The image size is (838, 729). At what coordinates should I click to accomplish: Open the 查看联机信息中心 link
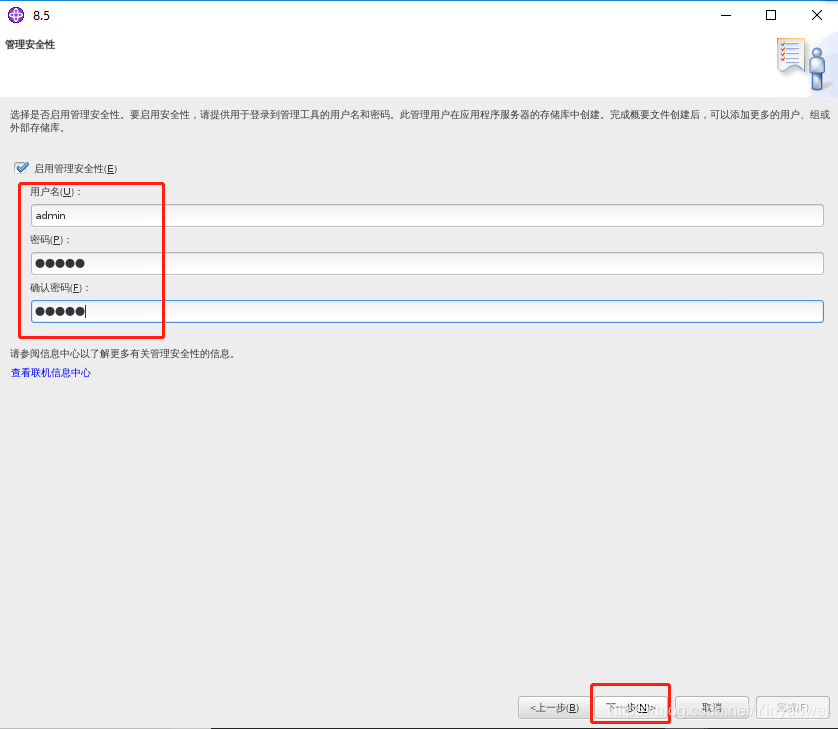[x=51, y=373]
